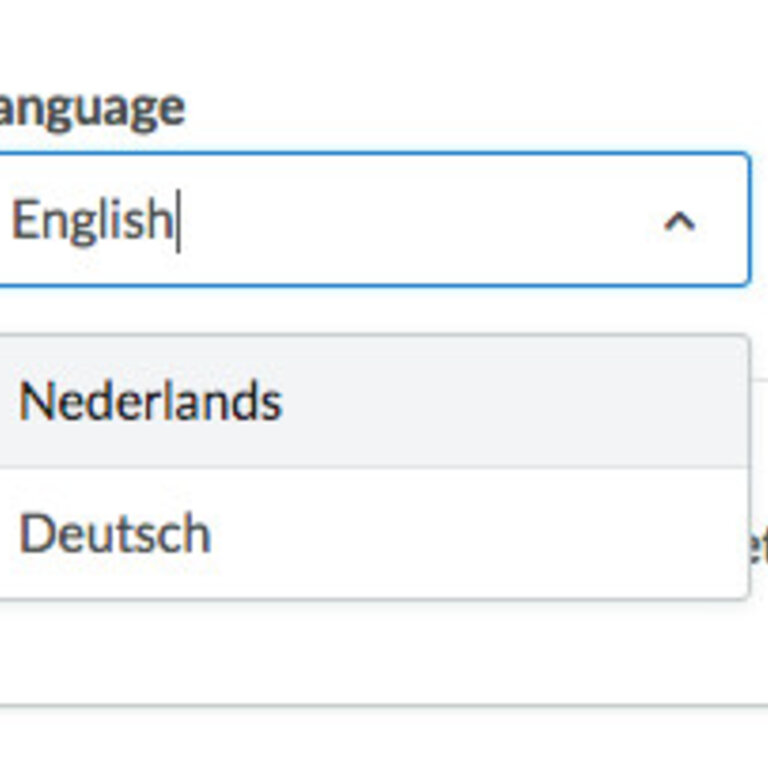
Task: Close the open Language combo box
Action: click(679, 221)
